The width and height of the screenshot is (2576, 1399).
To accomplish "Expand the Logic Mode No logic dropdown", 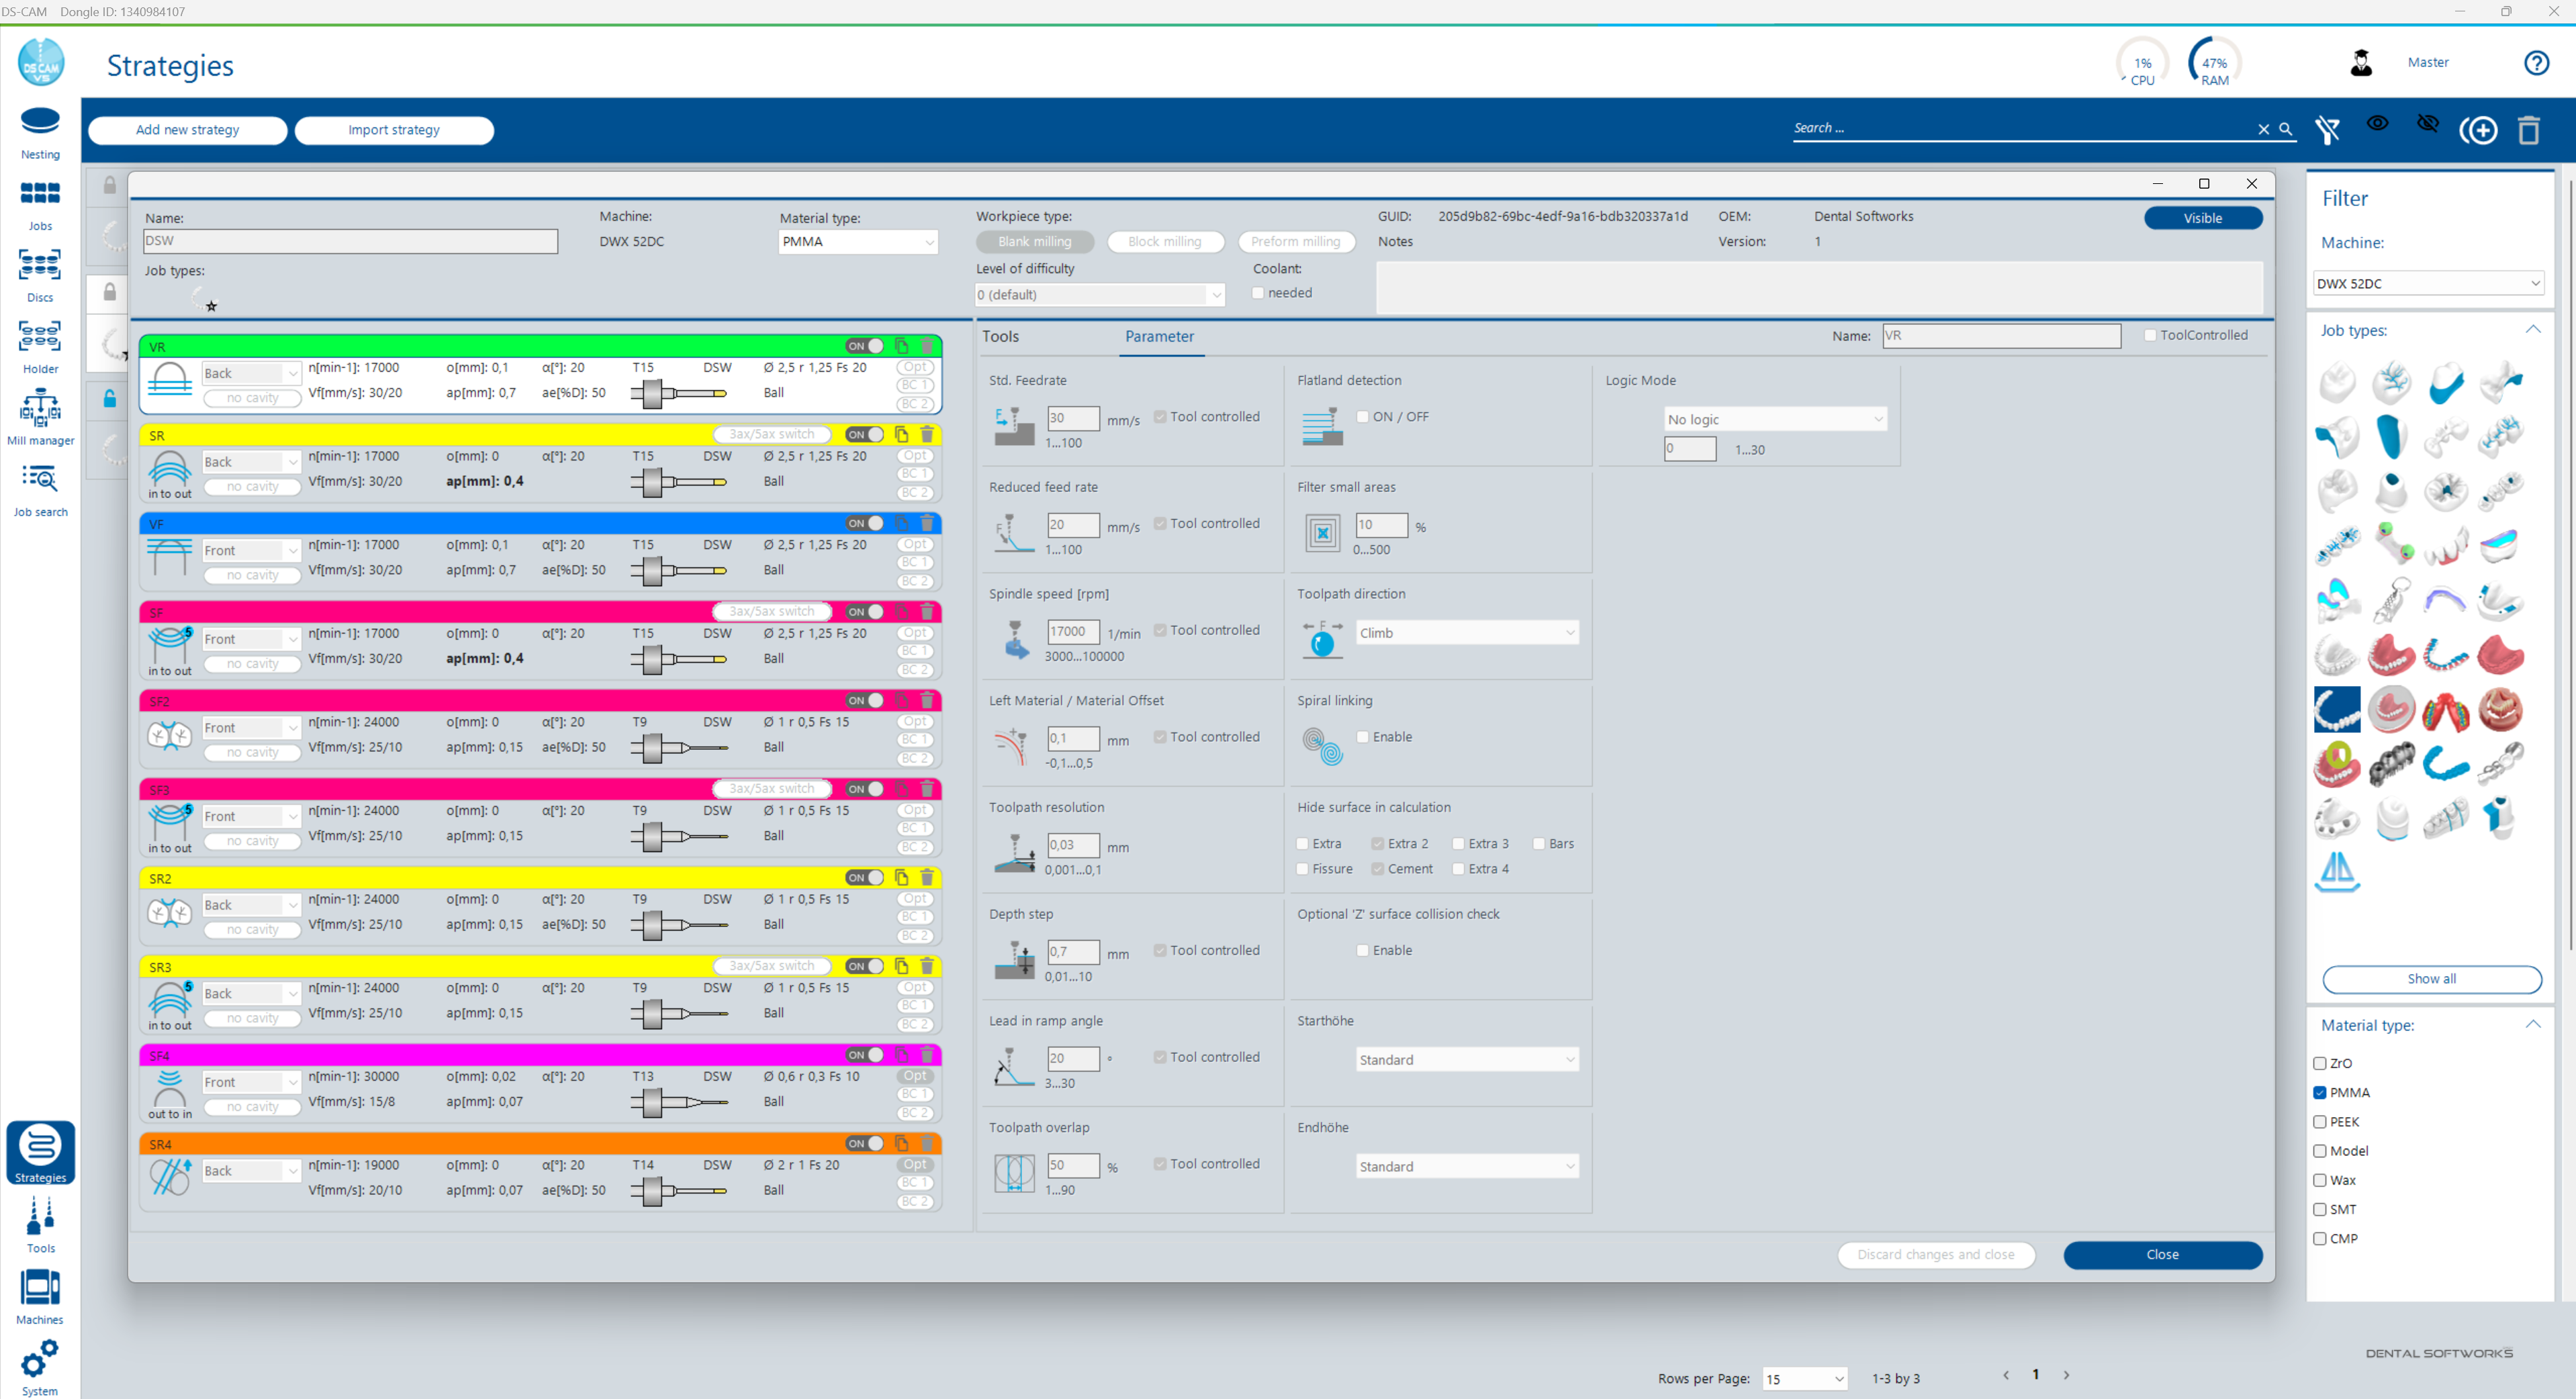I will [x=1774, y=420].
